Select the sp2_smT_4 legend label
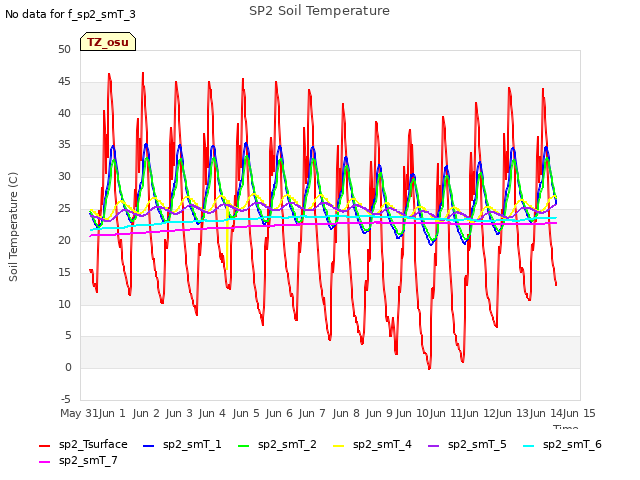 pyautogui.click(x=382, y=444)
